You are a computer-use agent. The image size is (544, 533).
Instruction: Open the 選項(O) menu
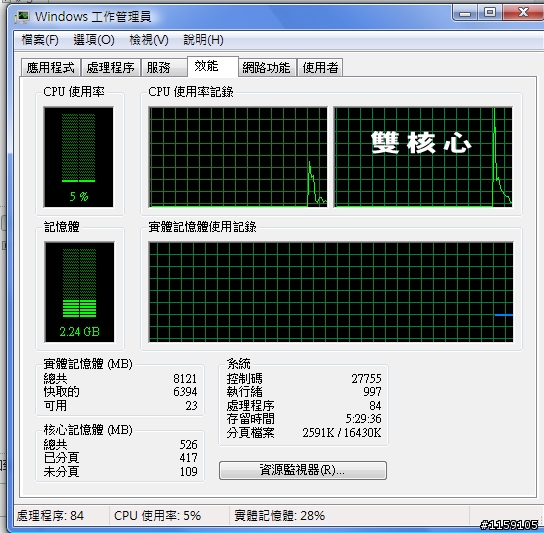tap(94, 40)
